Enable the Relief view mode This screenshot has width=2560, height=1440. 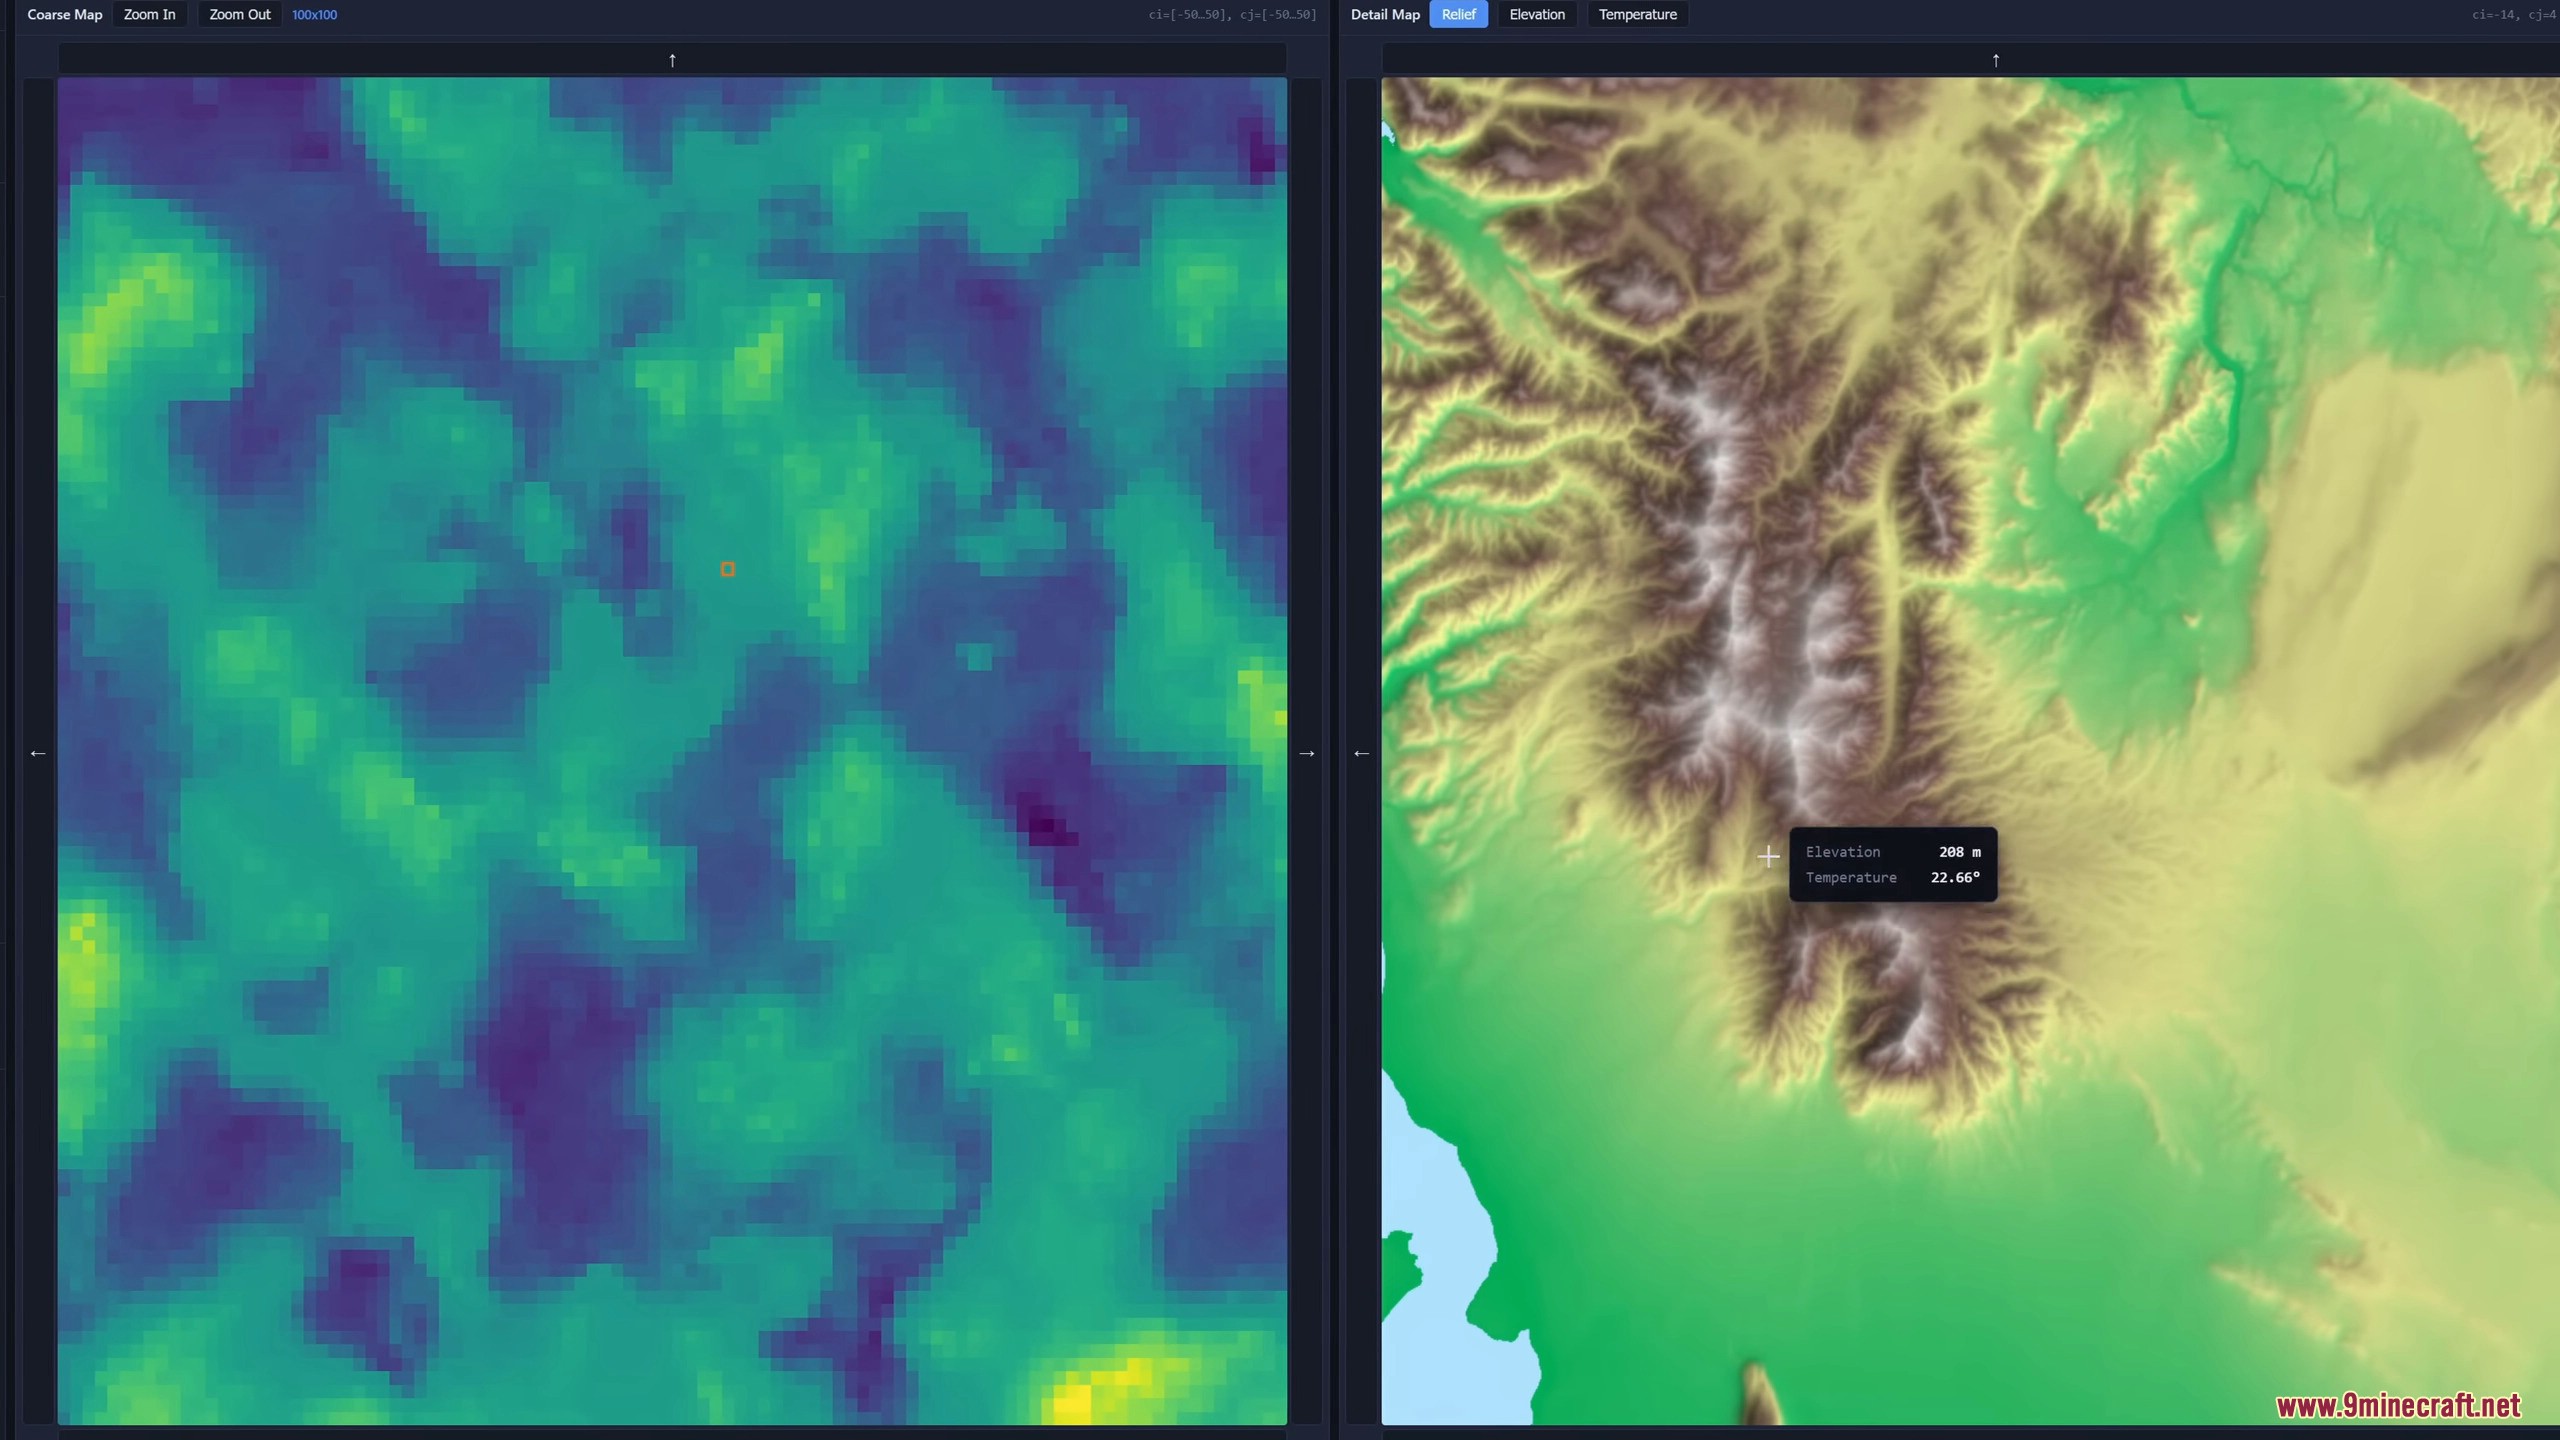(x=1459, y=14)
